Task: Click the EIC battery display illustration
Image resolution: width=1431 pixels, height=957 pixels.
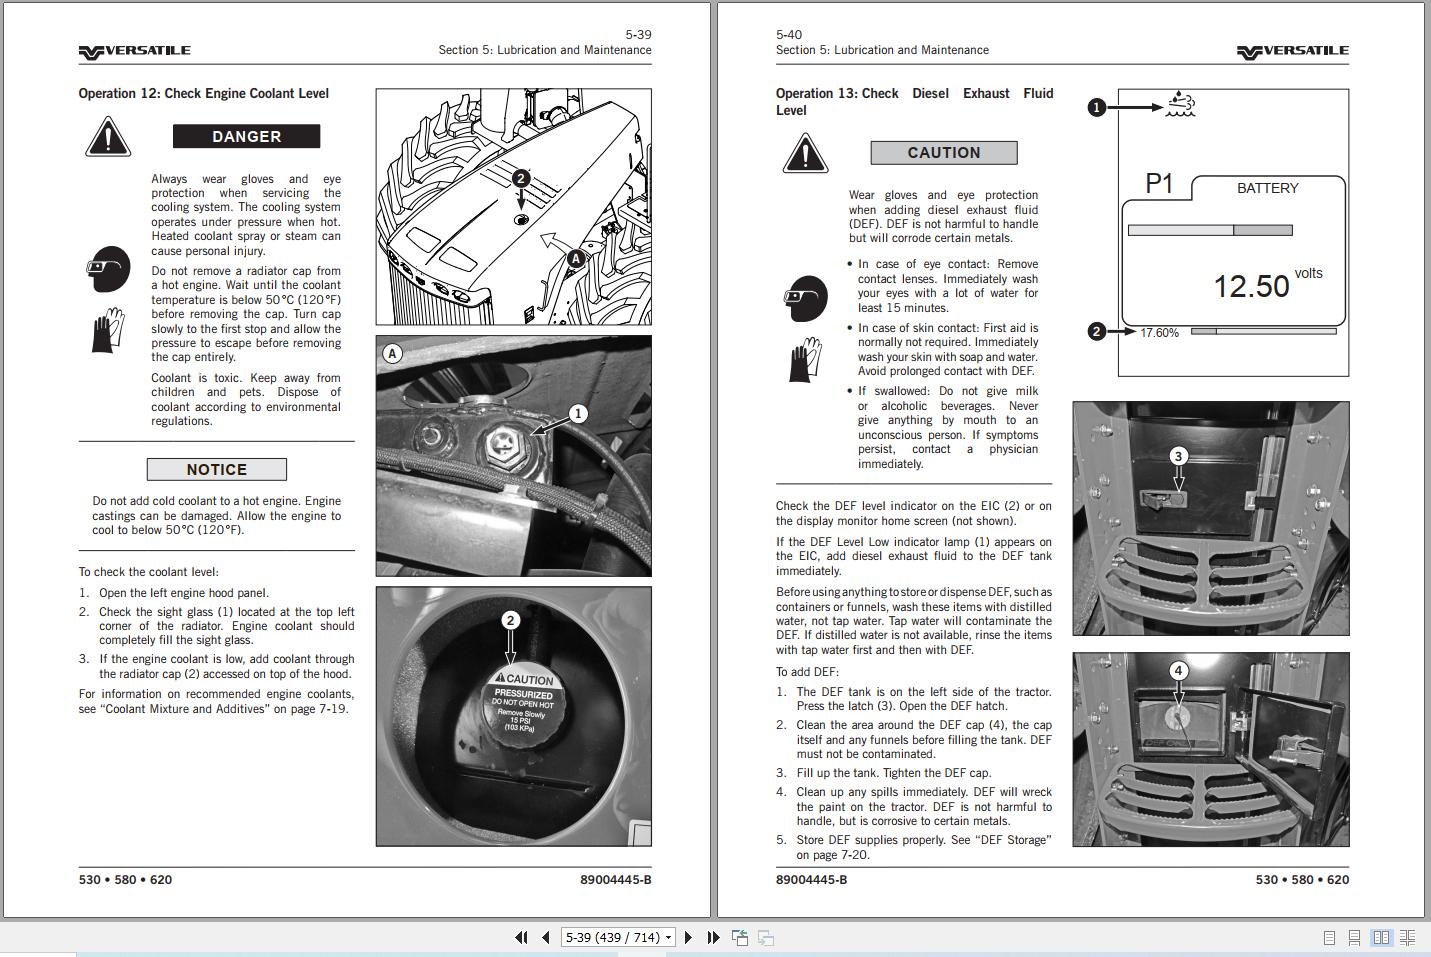Action: (1233, 232)
